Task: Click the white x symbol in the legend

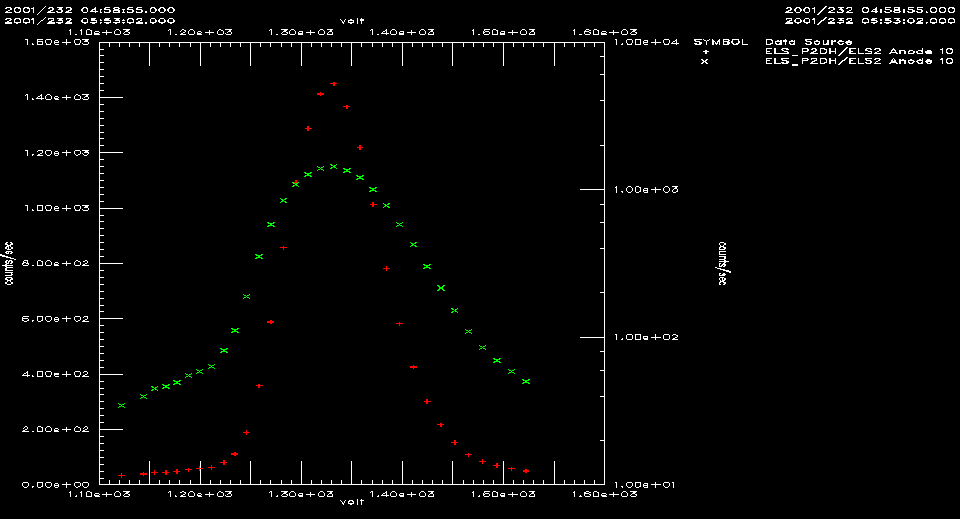Action: pyautogui.click(x=705, y=61)
